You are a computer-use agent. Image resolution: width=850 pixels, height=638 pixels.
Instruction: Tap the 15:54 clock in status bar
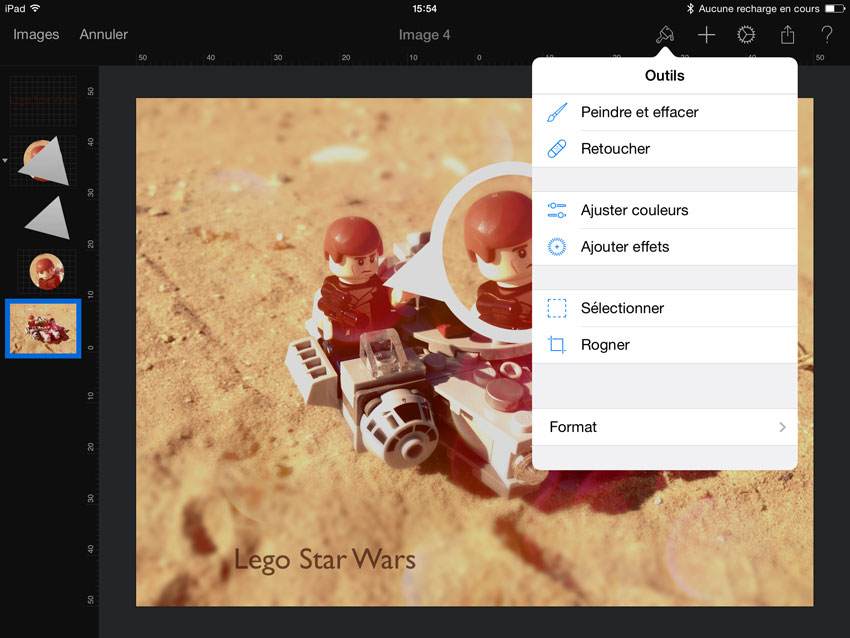pos(424,9)
